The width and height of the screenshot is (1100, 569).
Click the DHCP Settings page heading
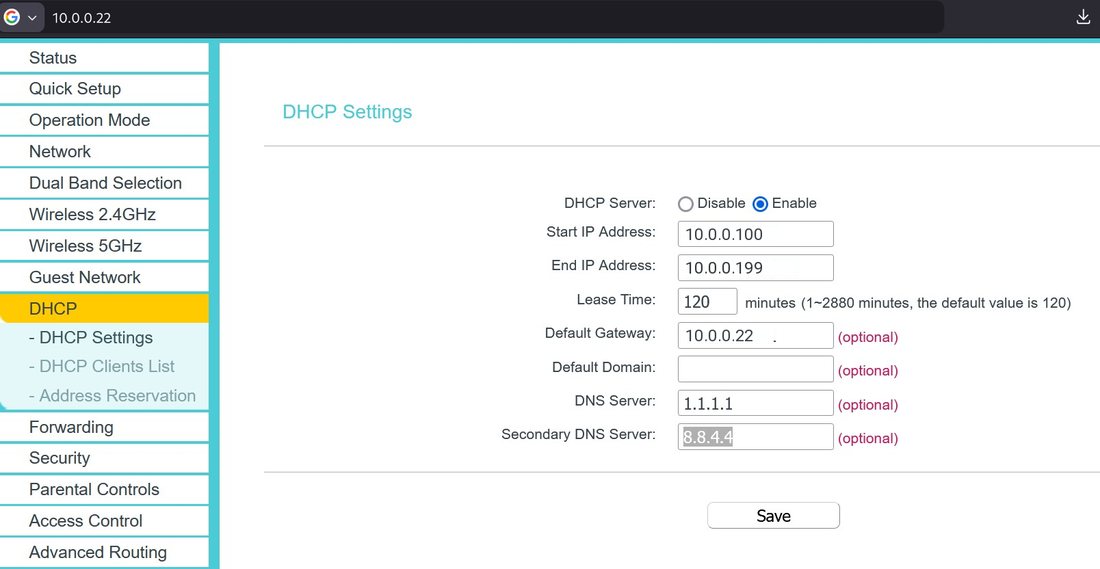(x=347, y=112)
